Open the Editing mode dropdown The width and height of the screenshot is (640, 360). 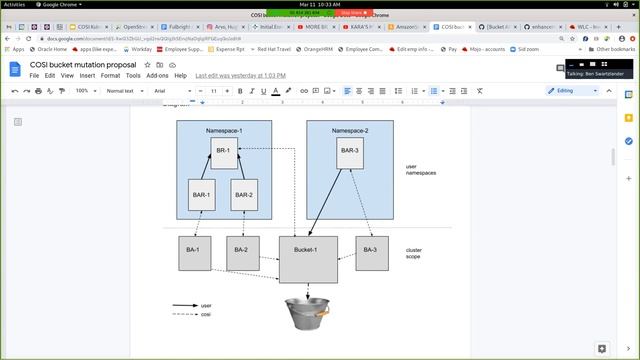coord(573,91)
